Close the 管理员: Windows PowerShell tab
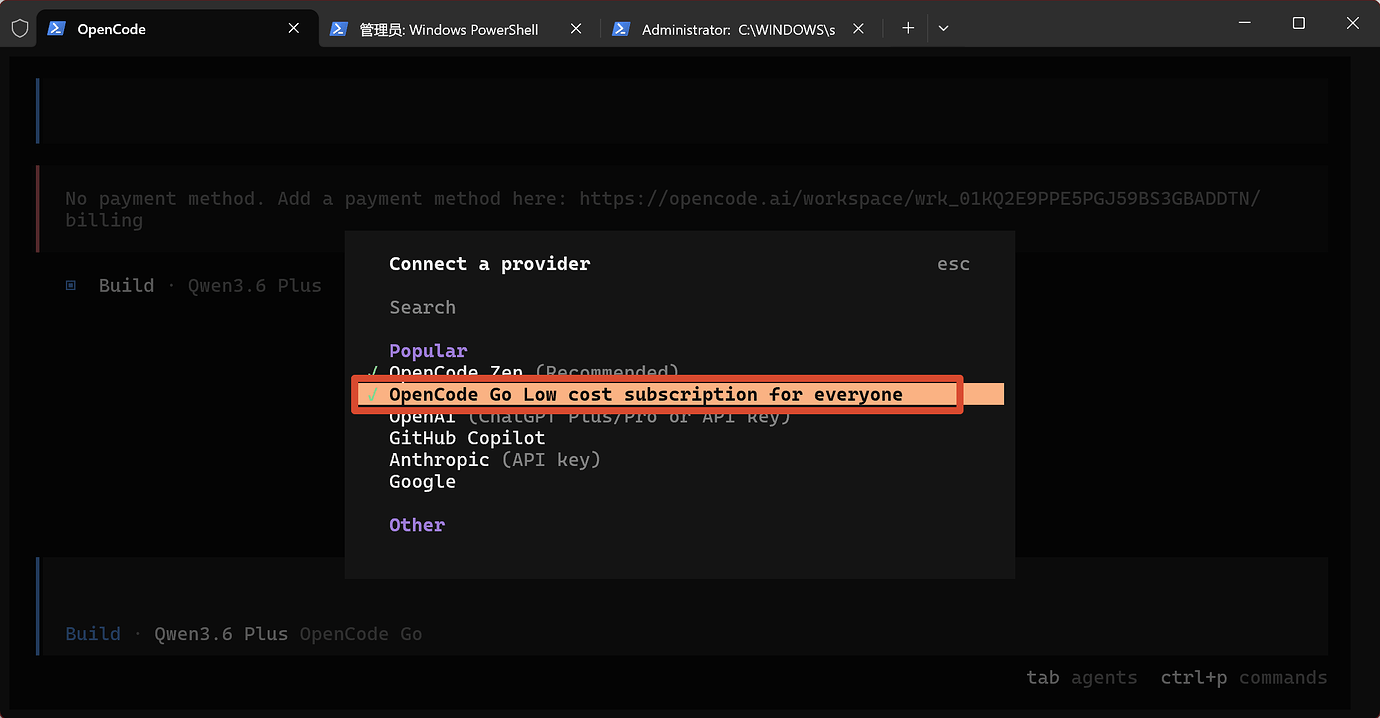 coord(576,29)
